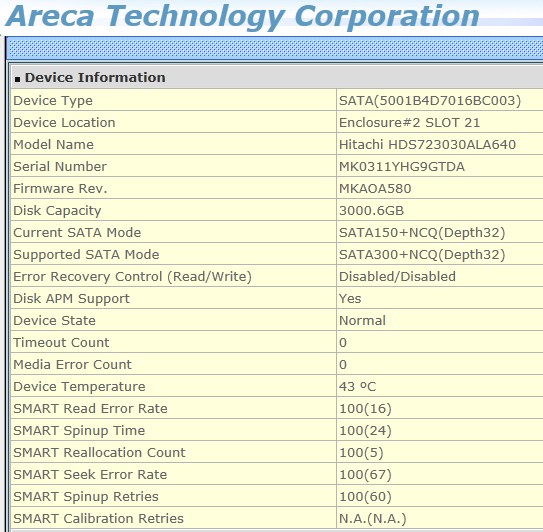Click the SMART Calibration Retries N.A. value

[x=373, y=518]
